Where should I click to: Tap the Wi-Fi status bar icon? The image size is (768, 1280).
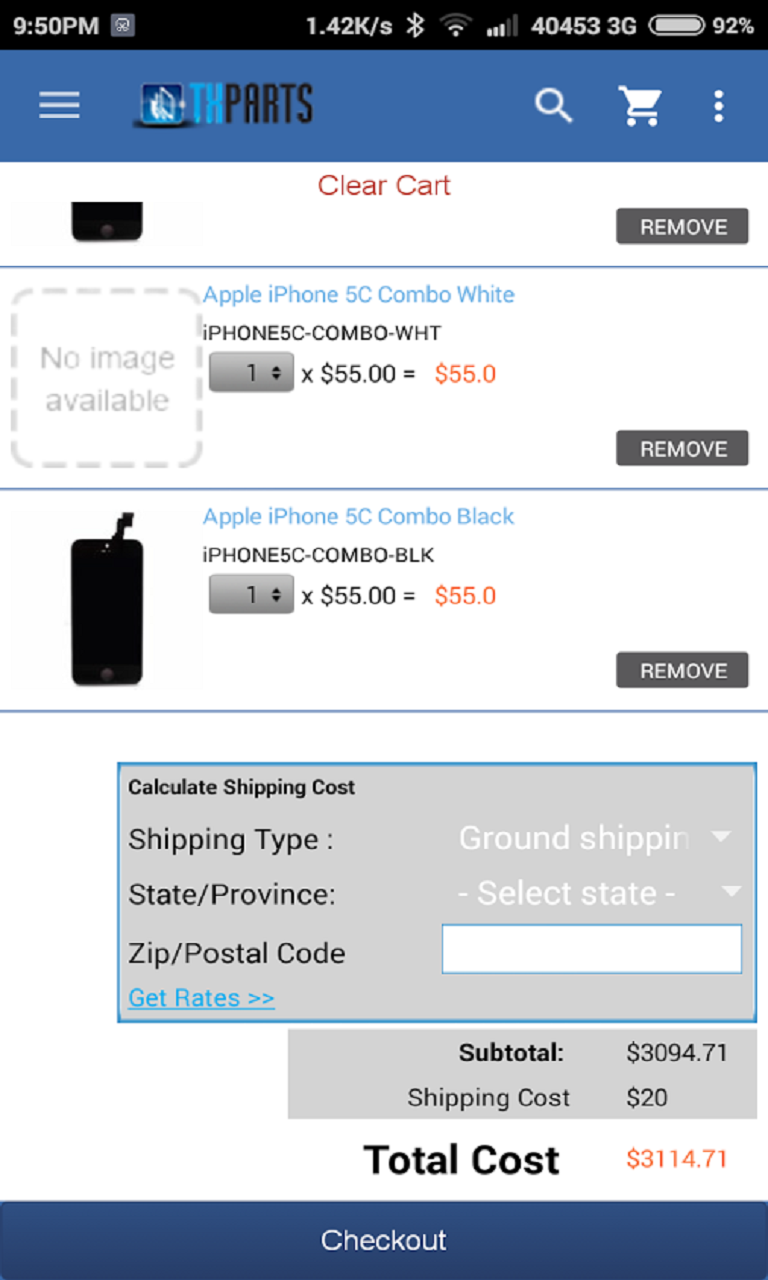456,26
